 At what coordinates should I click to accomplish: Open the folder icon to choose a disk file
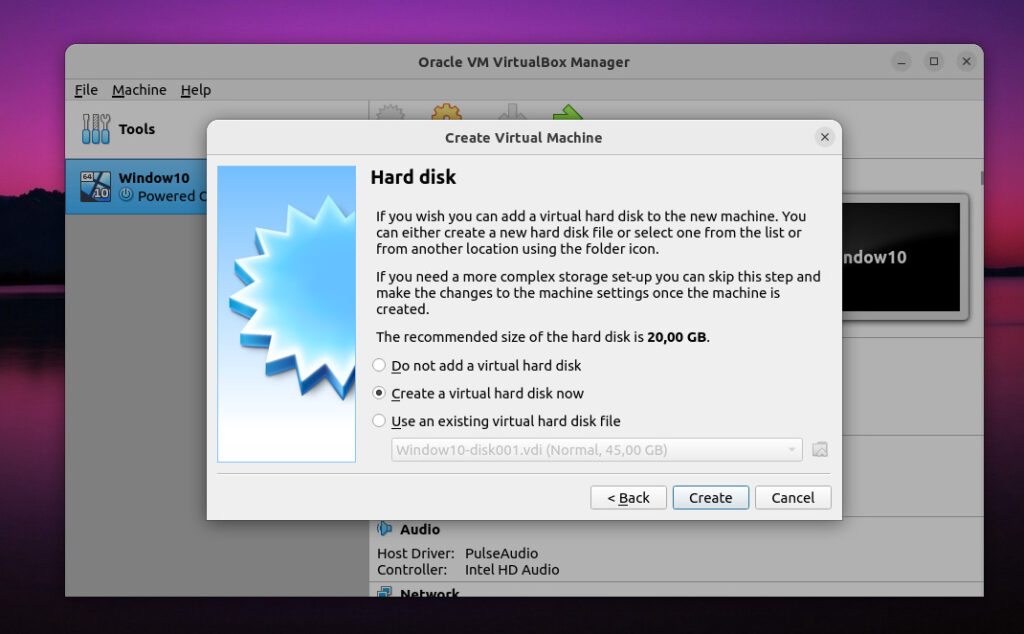click(x=820, y=449)
